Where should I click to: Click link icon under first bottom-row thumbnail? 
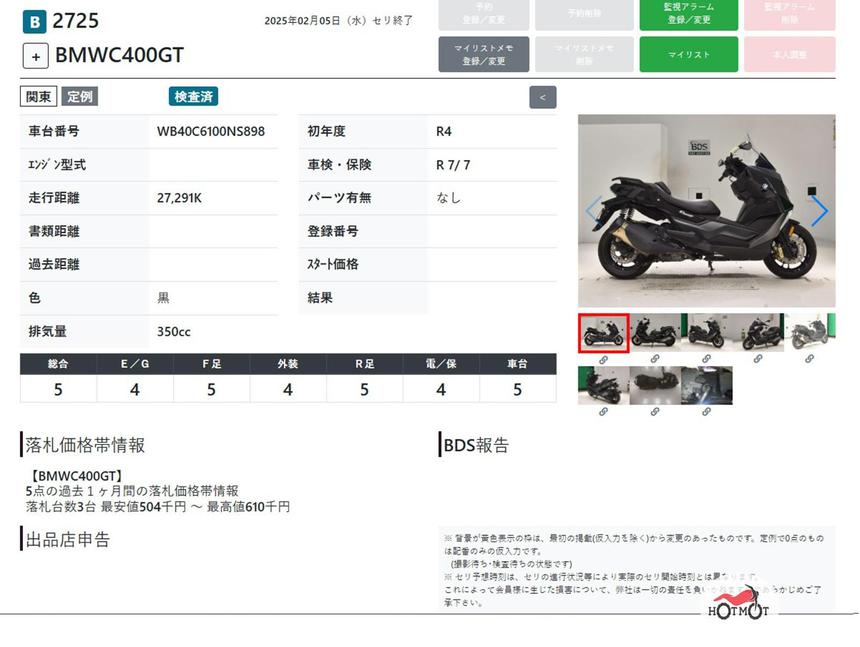[x=603, y=411]
